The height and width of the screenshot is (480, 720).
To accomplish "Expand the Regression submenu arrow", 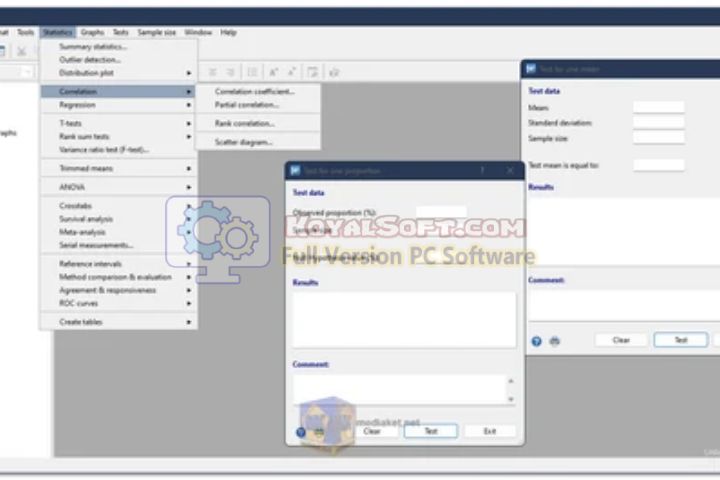I will point(188,105).
